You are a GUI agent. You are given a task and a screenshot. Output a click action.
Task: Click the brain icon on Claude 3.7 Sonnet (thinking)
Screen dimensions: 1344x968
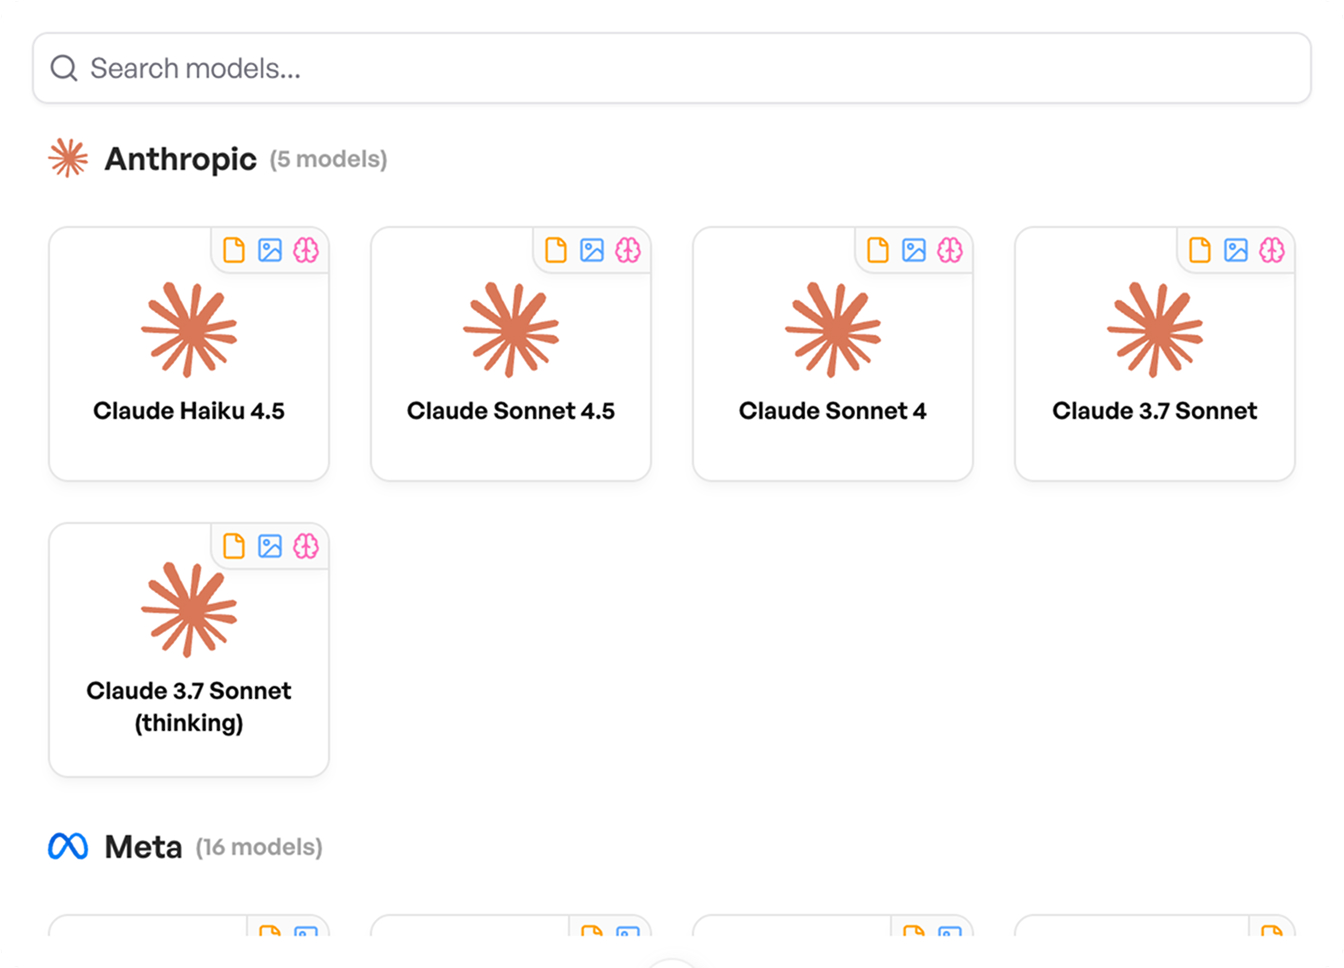pos(308,546)
